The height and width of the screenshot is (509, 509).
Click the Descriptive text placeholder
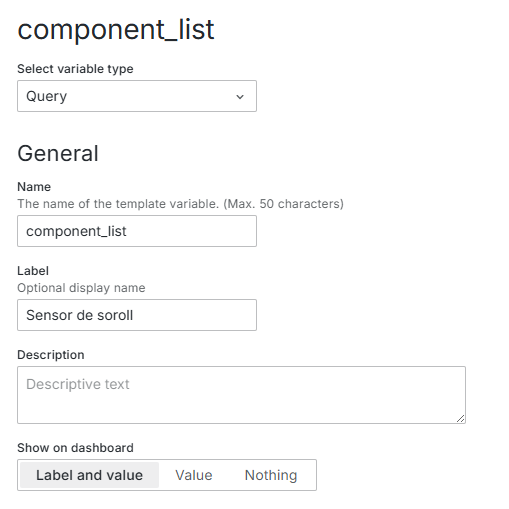[x=78, y=384]
